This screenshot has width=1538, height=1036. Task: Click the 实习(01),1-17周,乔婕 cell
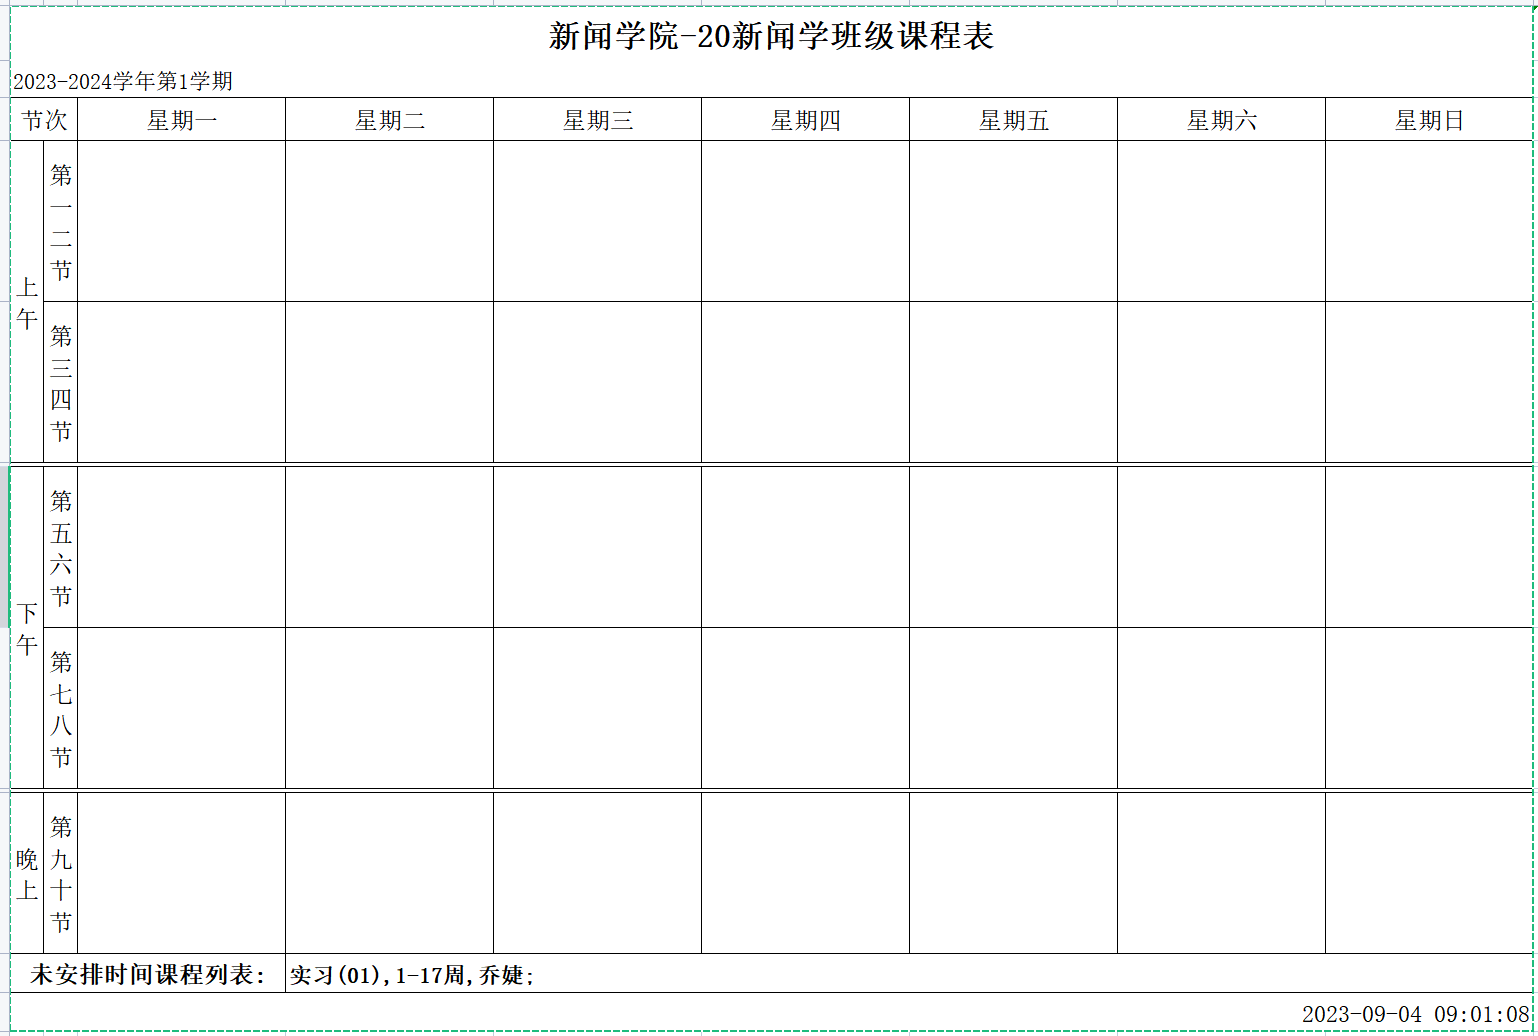point(412,974)
